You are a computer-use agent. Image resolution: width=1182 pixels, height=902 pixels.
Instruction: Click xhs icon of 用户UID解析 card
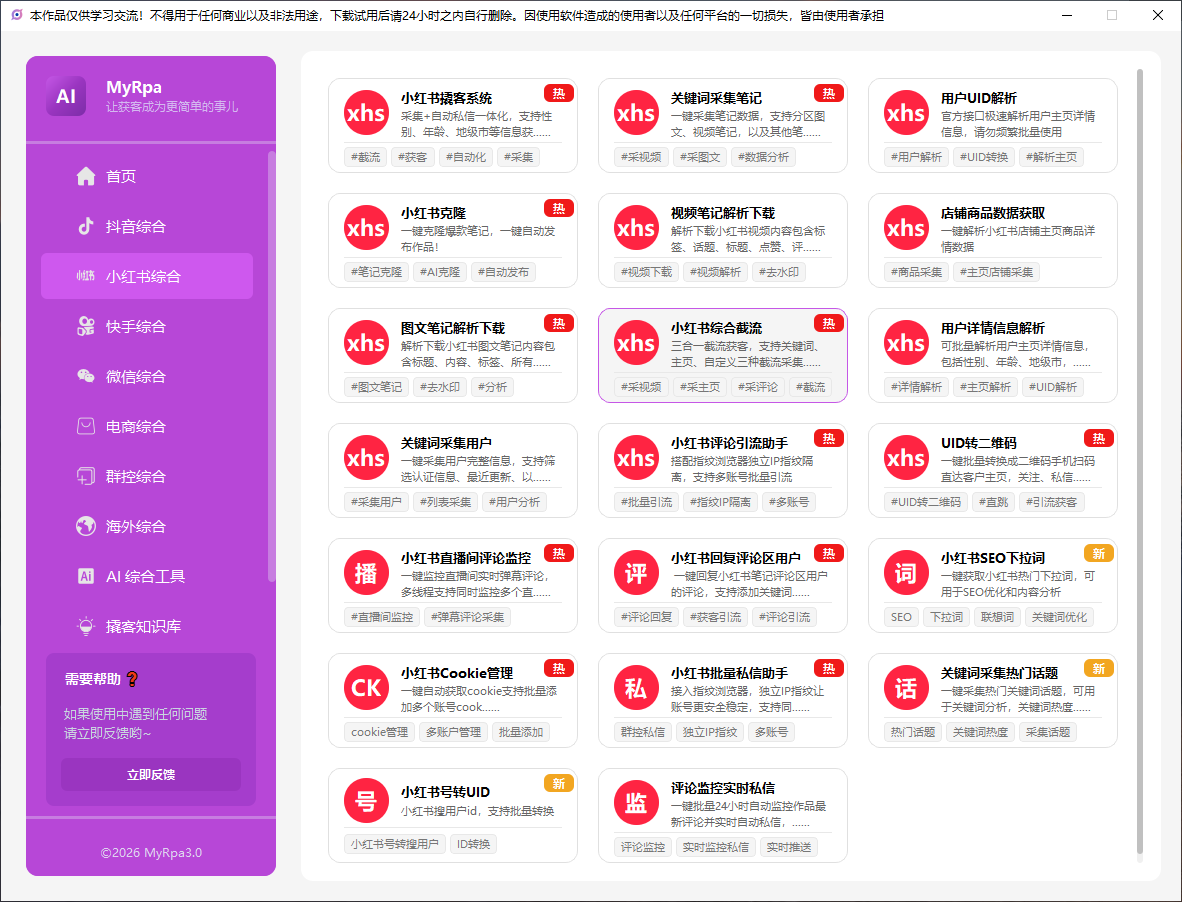pyautogui.click(x=906, y=113)
